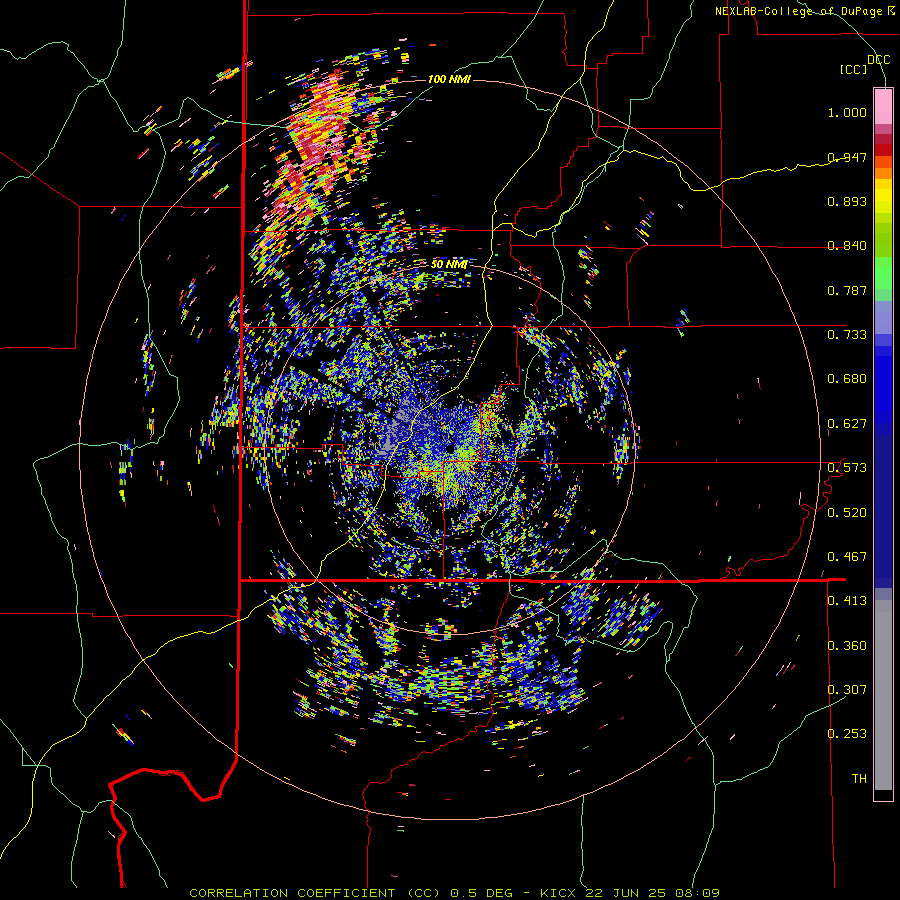
Task: Pick the red segment of the color bar
Action: tap(883, 150)
